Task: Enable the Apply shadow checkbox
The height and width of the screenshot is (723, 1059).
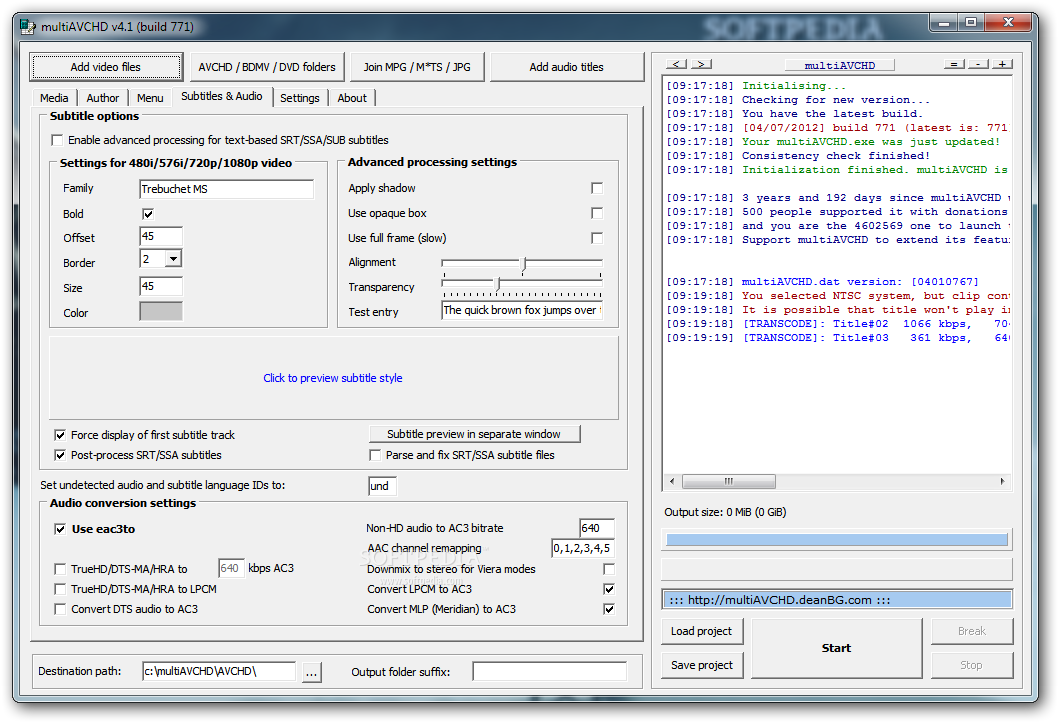Action: (x=597, y=188)
